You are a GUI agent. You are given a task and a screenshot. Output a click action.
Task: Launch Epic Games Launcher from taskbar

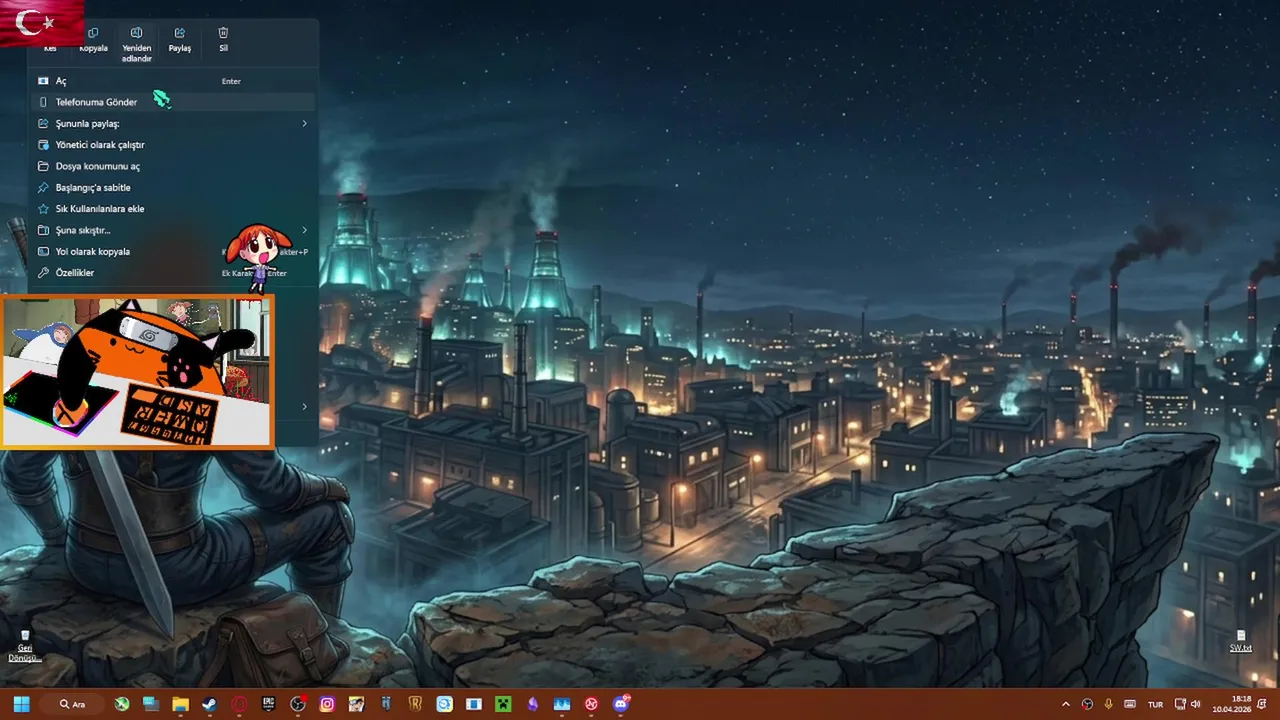(x=268, y=704)
